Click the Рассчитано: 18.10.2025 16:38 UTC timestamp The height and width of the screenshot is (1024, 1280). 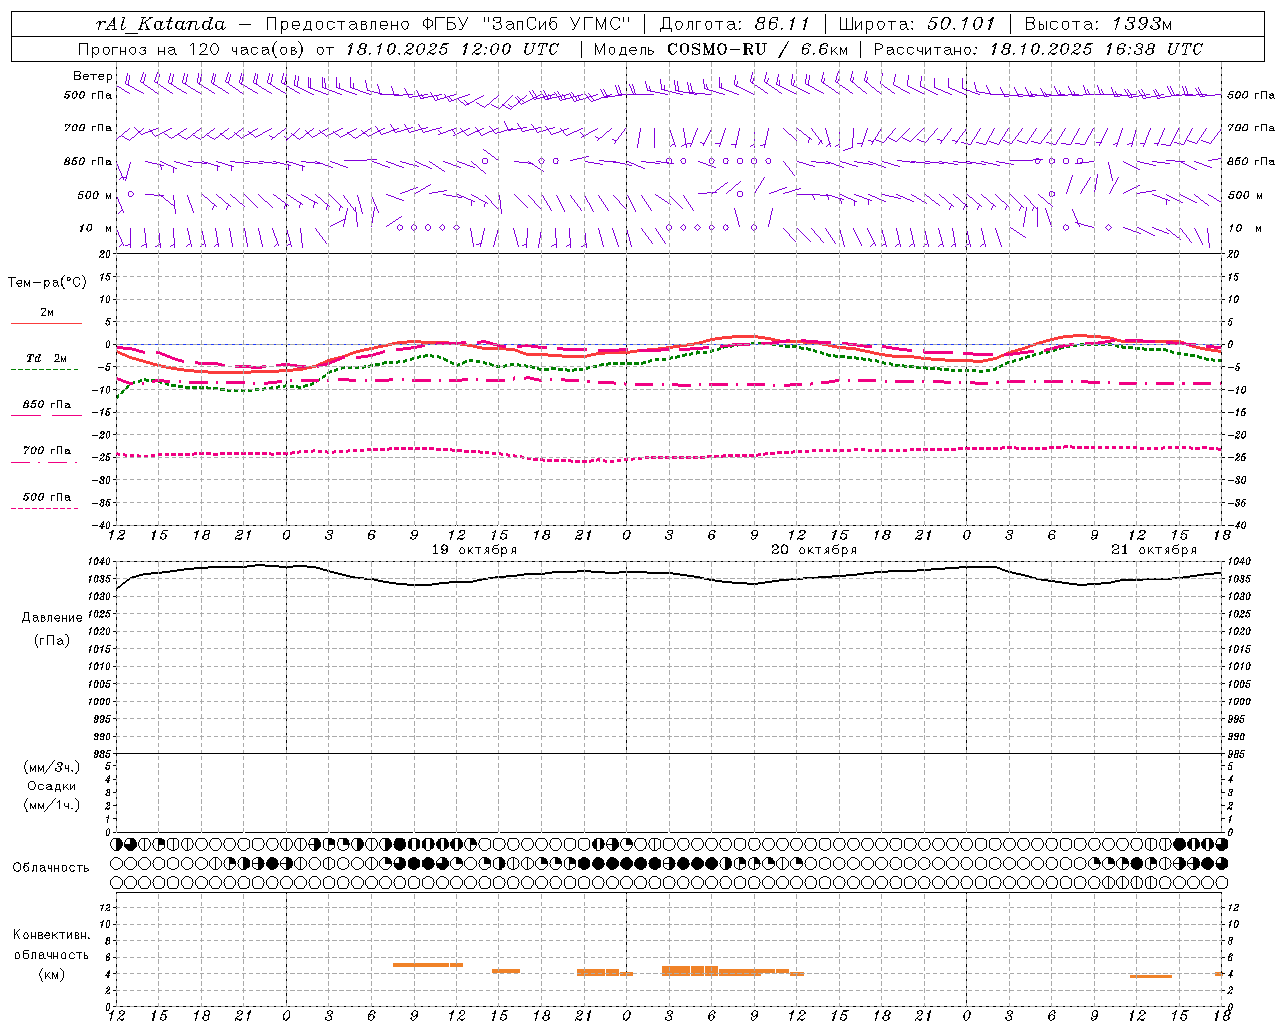tap(1038, 49)
